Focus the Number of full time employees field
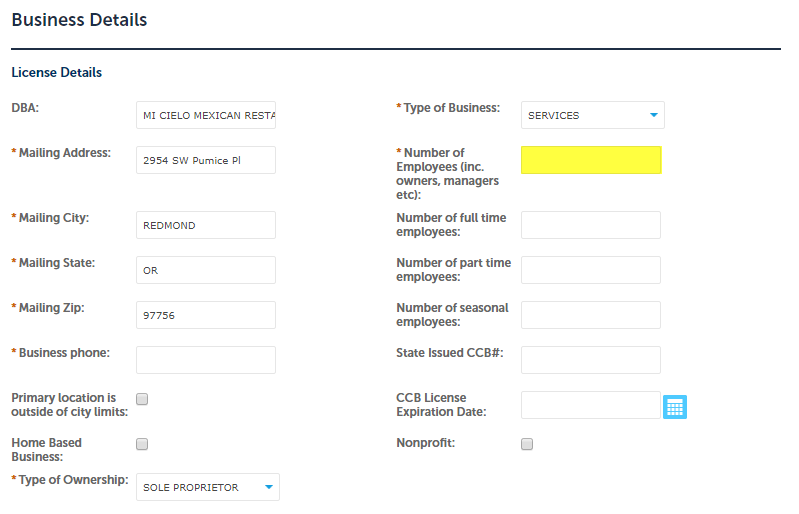 [591, 225]
